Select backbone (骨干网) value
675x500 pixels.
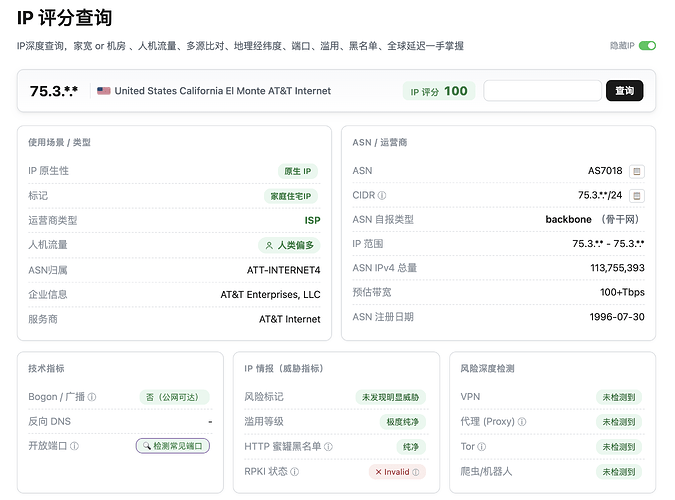[594, 220]
